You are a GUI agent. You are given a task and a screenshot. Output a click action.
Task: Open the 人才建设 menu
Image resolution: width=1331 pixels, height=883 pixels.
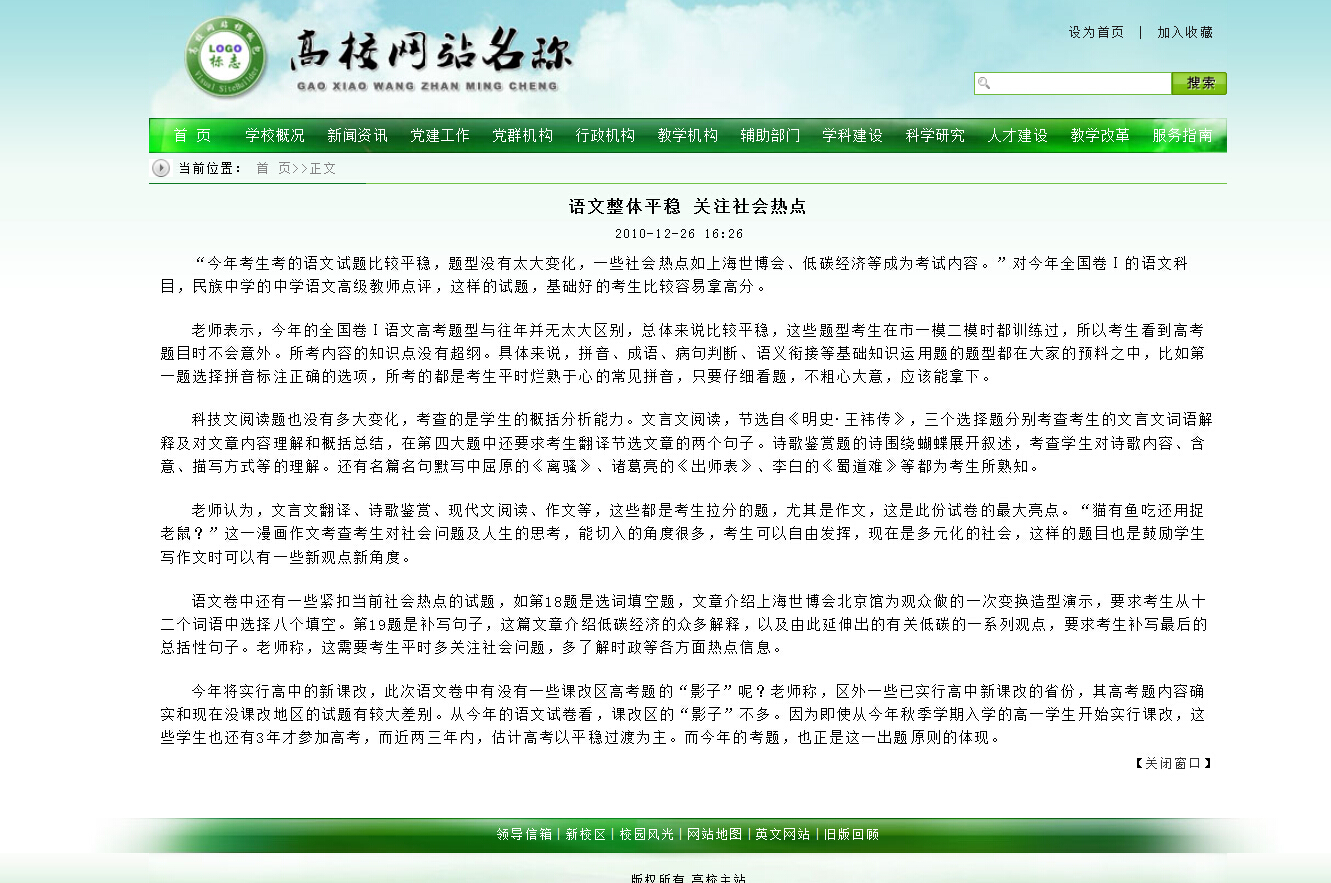[1018, 135]
